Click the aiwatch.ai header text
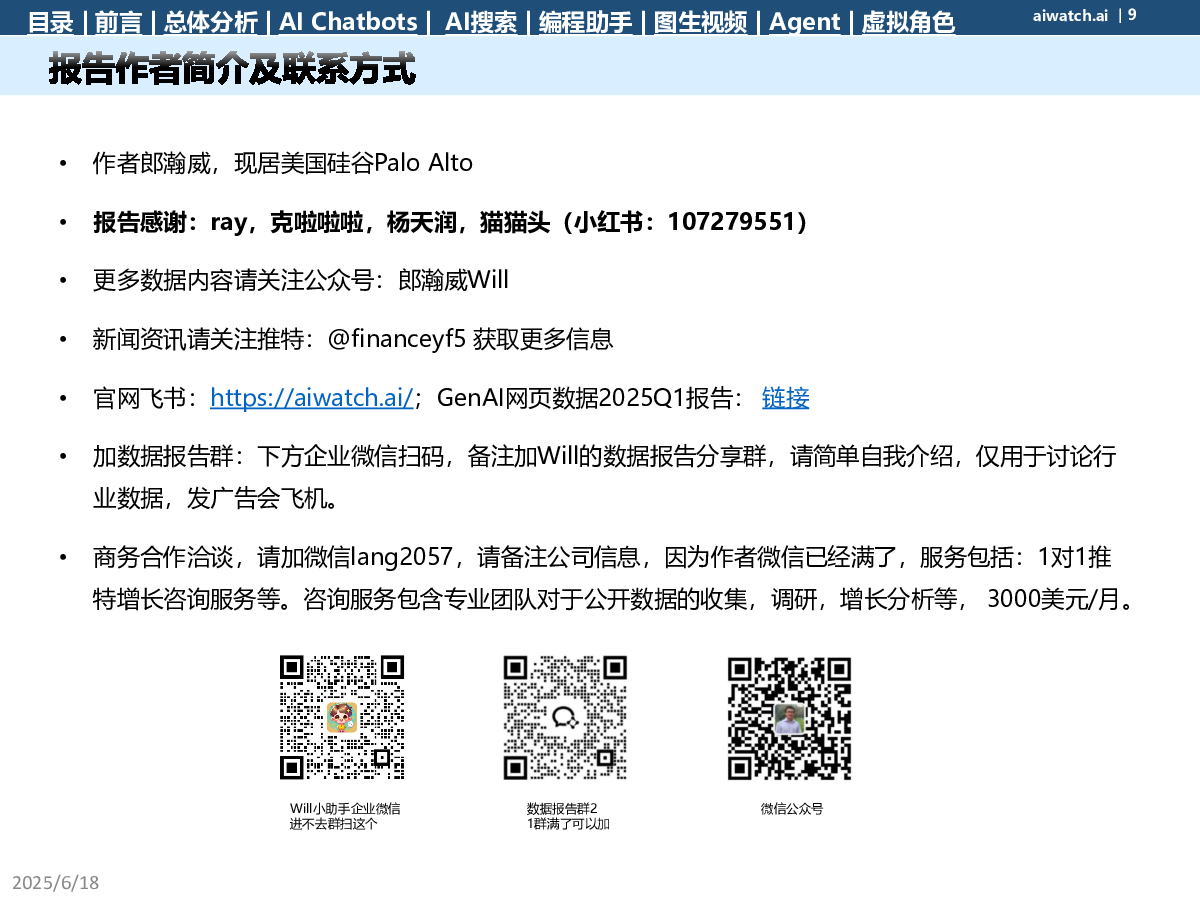 click(1070, 15)
